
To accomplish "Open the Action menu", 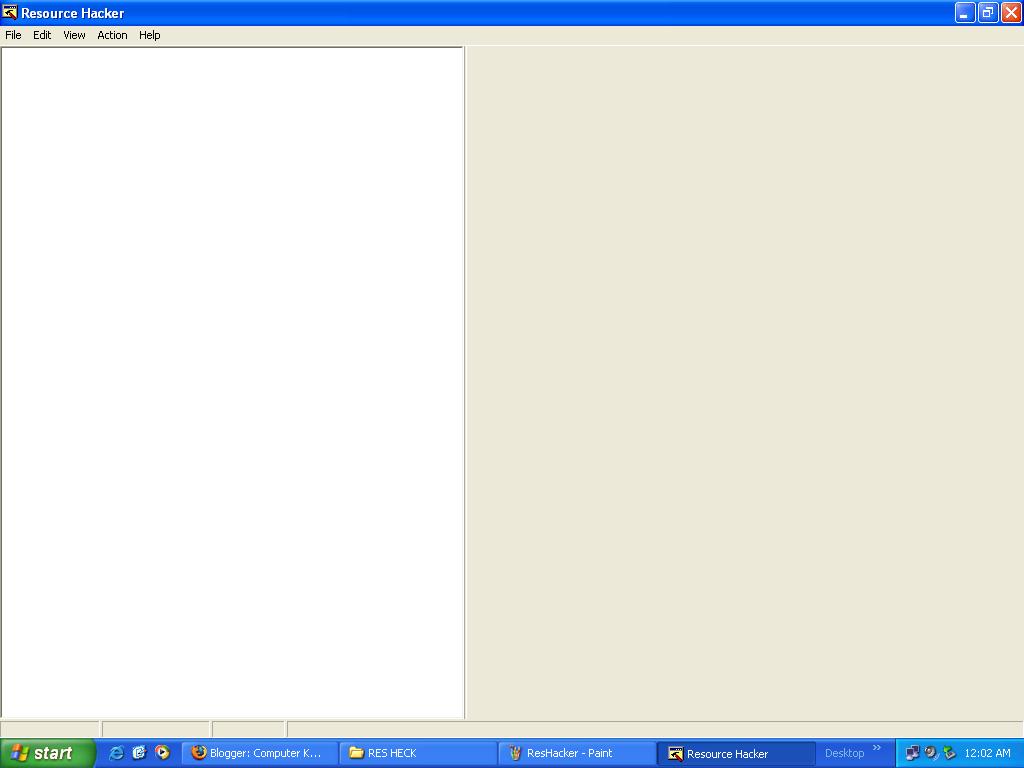I will click(x=112, y=35).
